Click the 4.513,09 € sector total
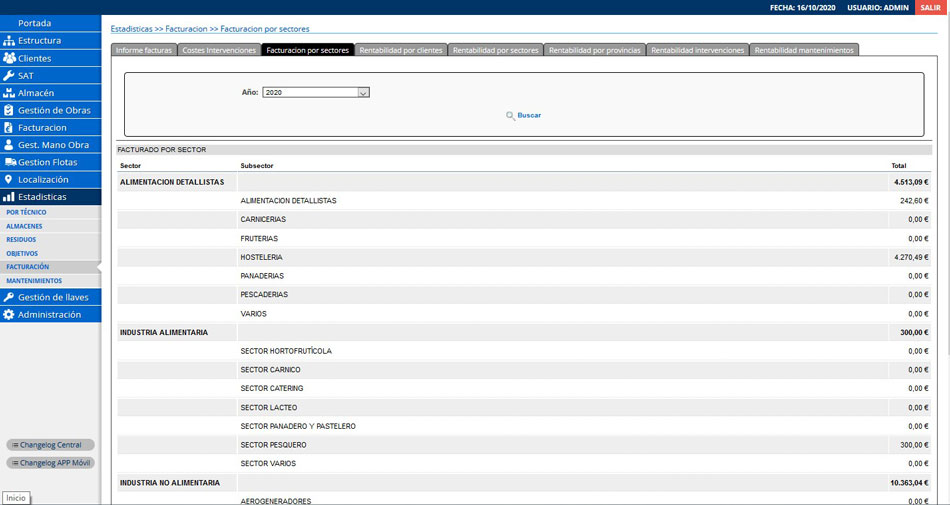The image size is (950, 505). click(x=911, y=182)
